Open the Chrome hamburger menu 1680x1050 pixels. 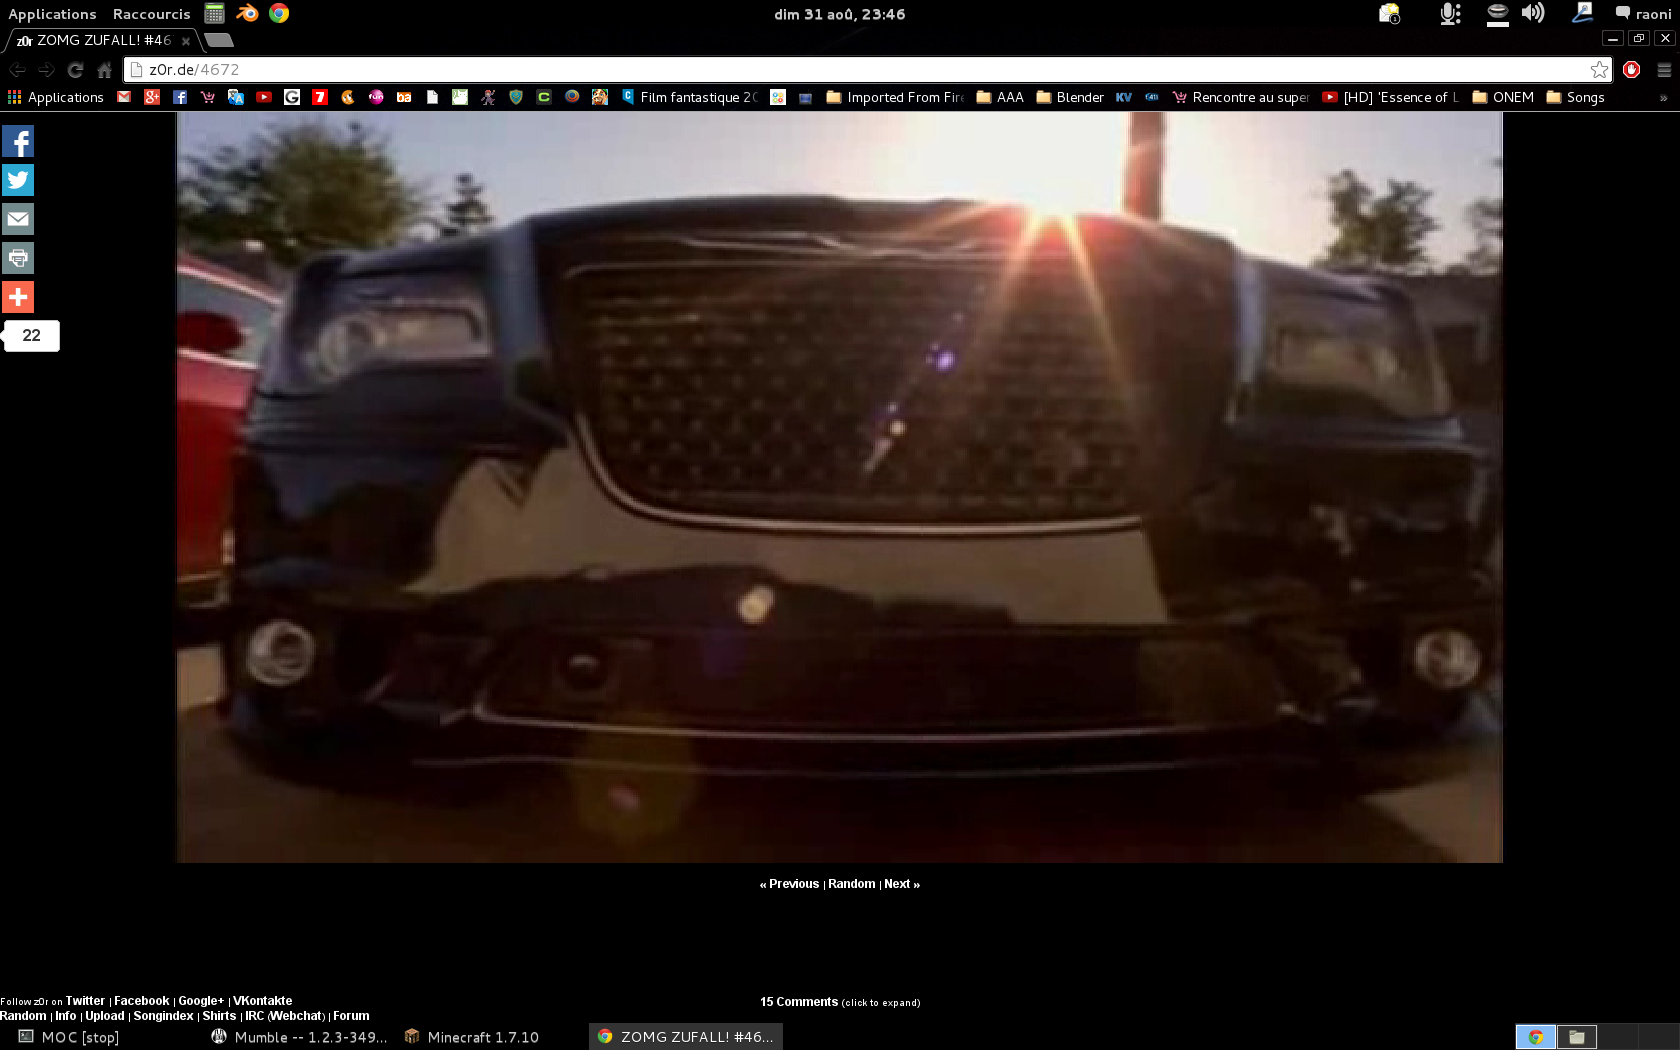tap(1664, 70)
